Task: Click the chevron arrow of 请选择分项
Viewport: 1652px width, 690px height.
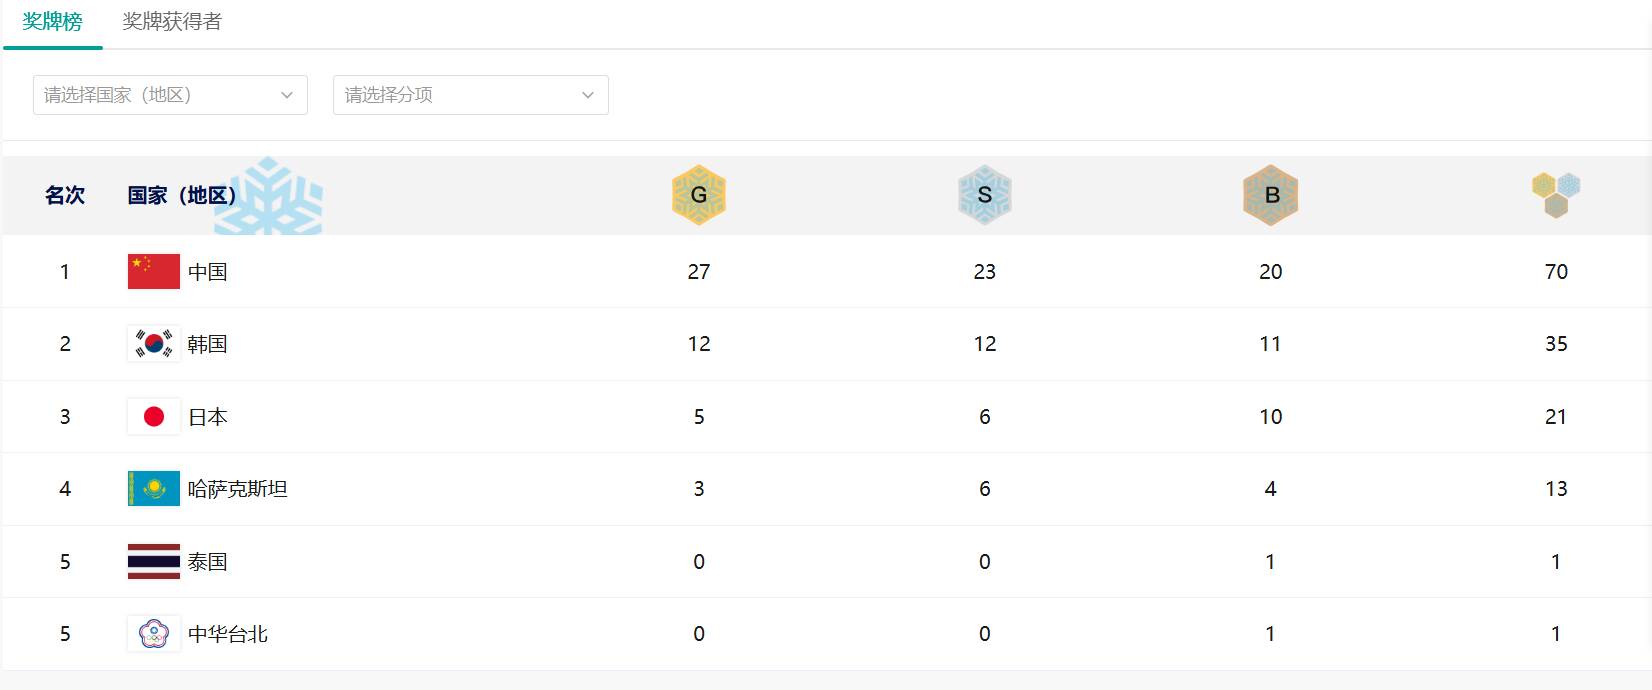Action: click(x=588, y=95)
